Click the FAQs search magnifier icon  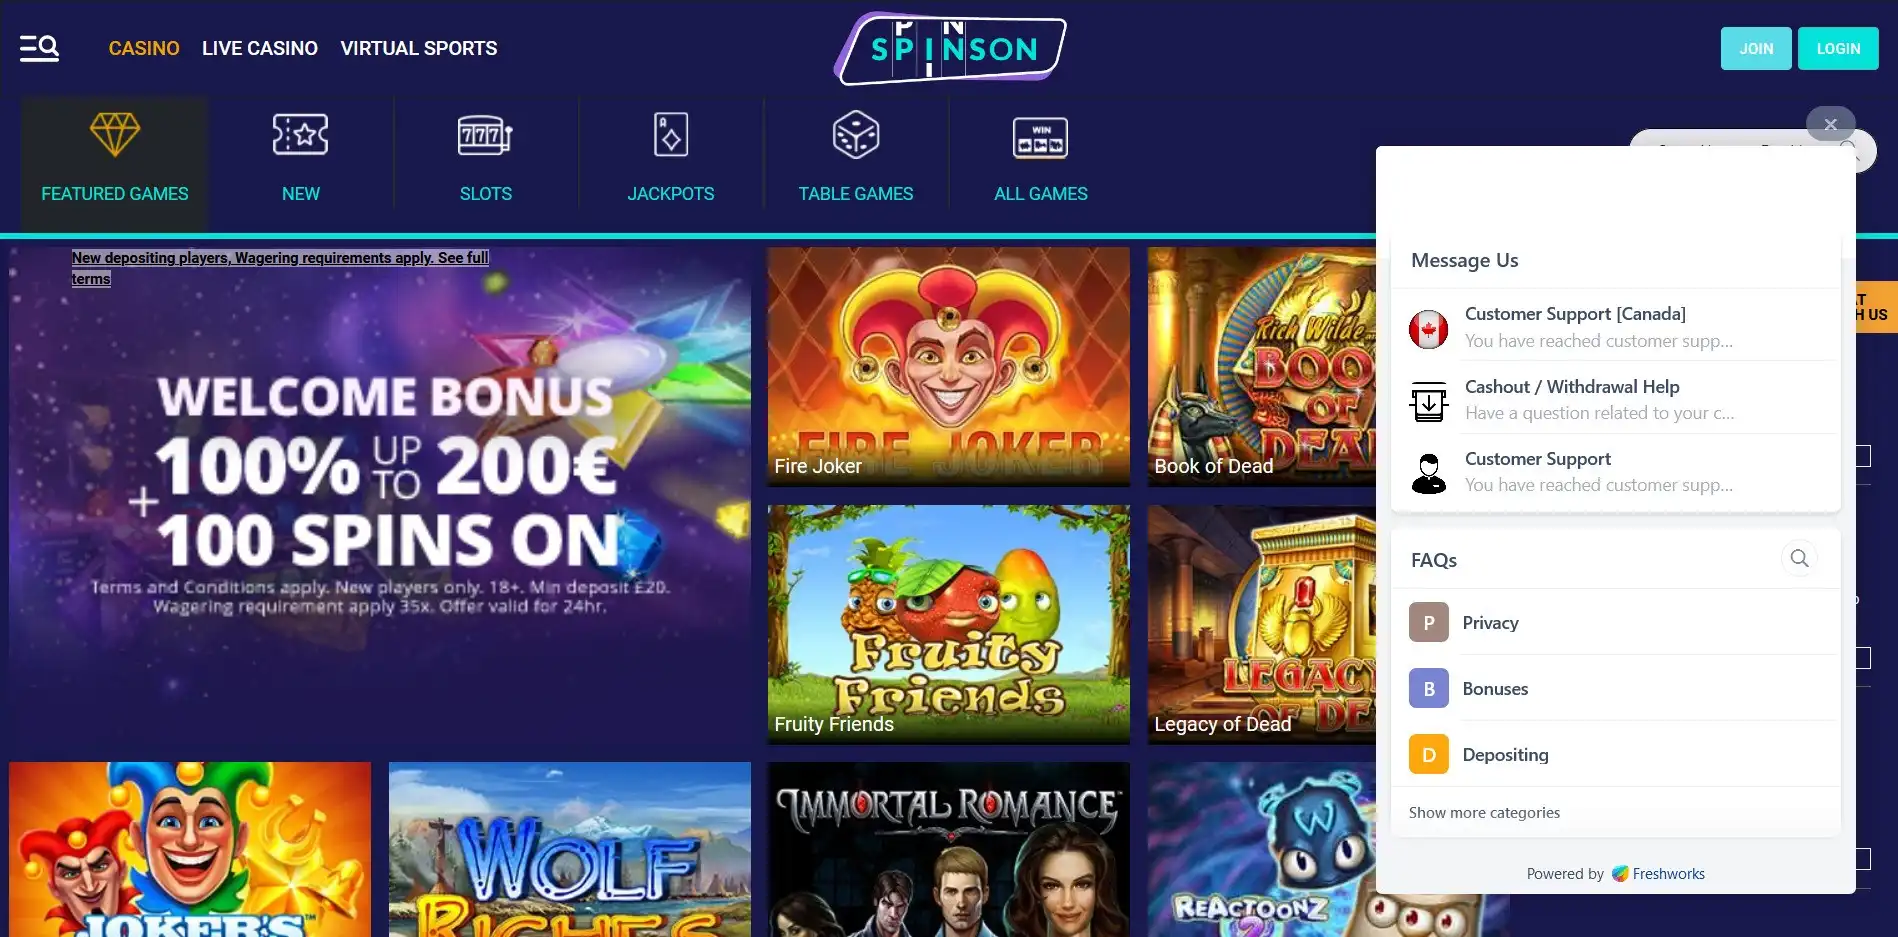click(x=1799, y=558)
